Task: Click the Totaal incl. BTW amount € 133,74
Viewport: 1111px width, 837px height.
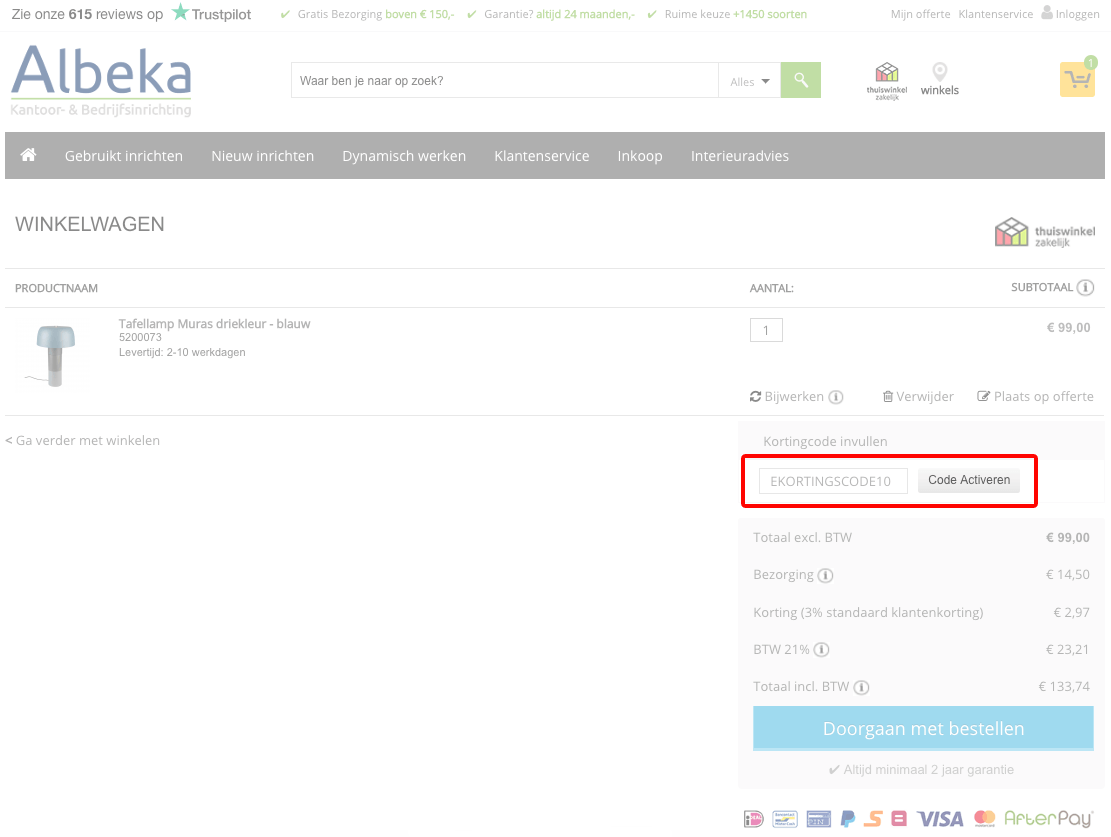Action: coord(1064,687)
